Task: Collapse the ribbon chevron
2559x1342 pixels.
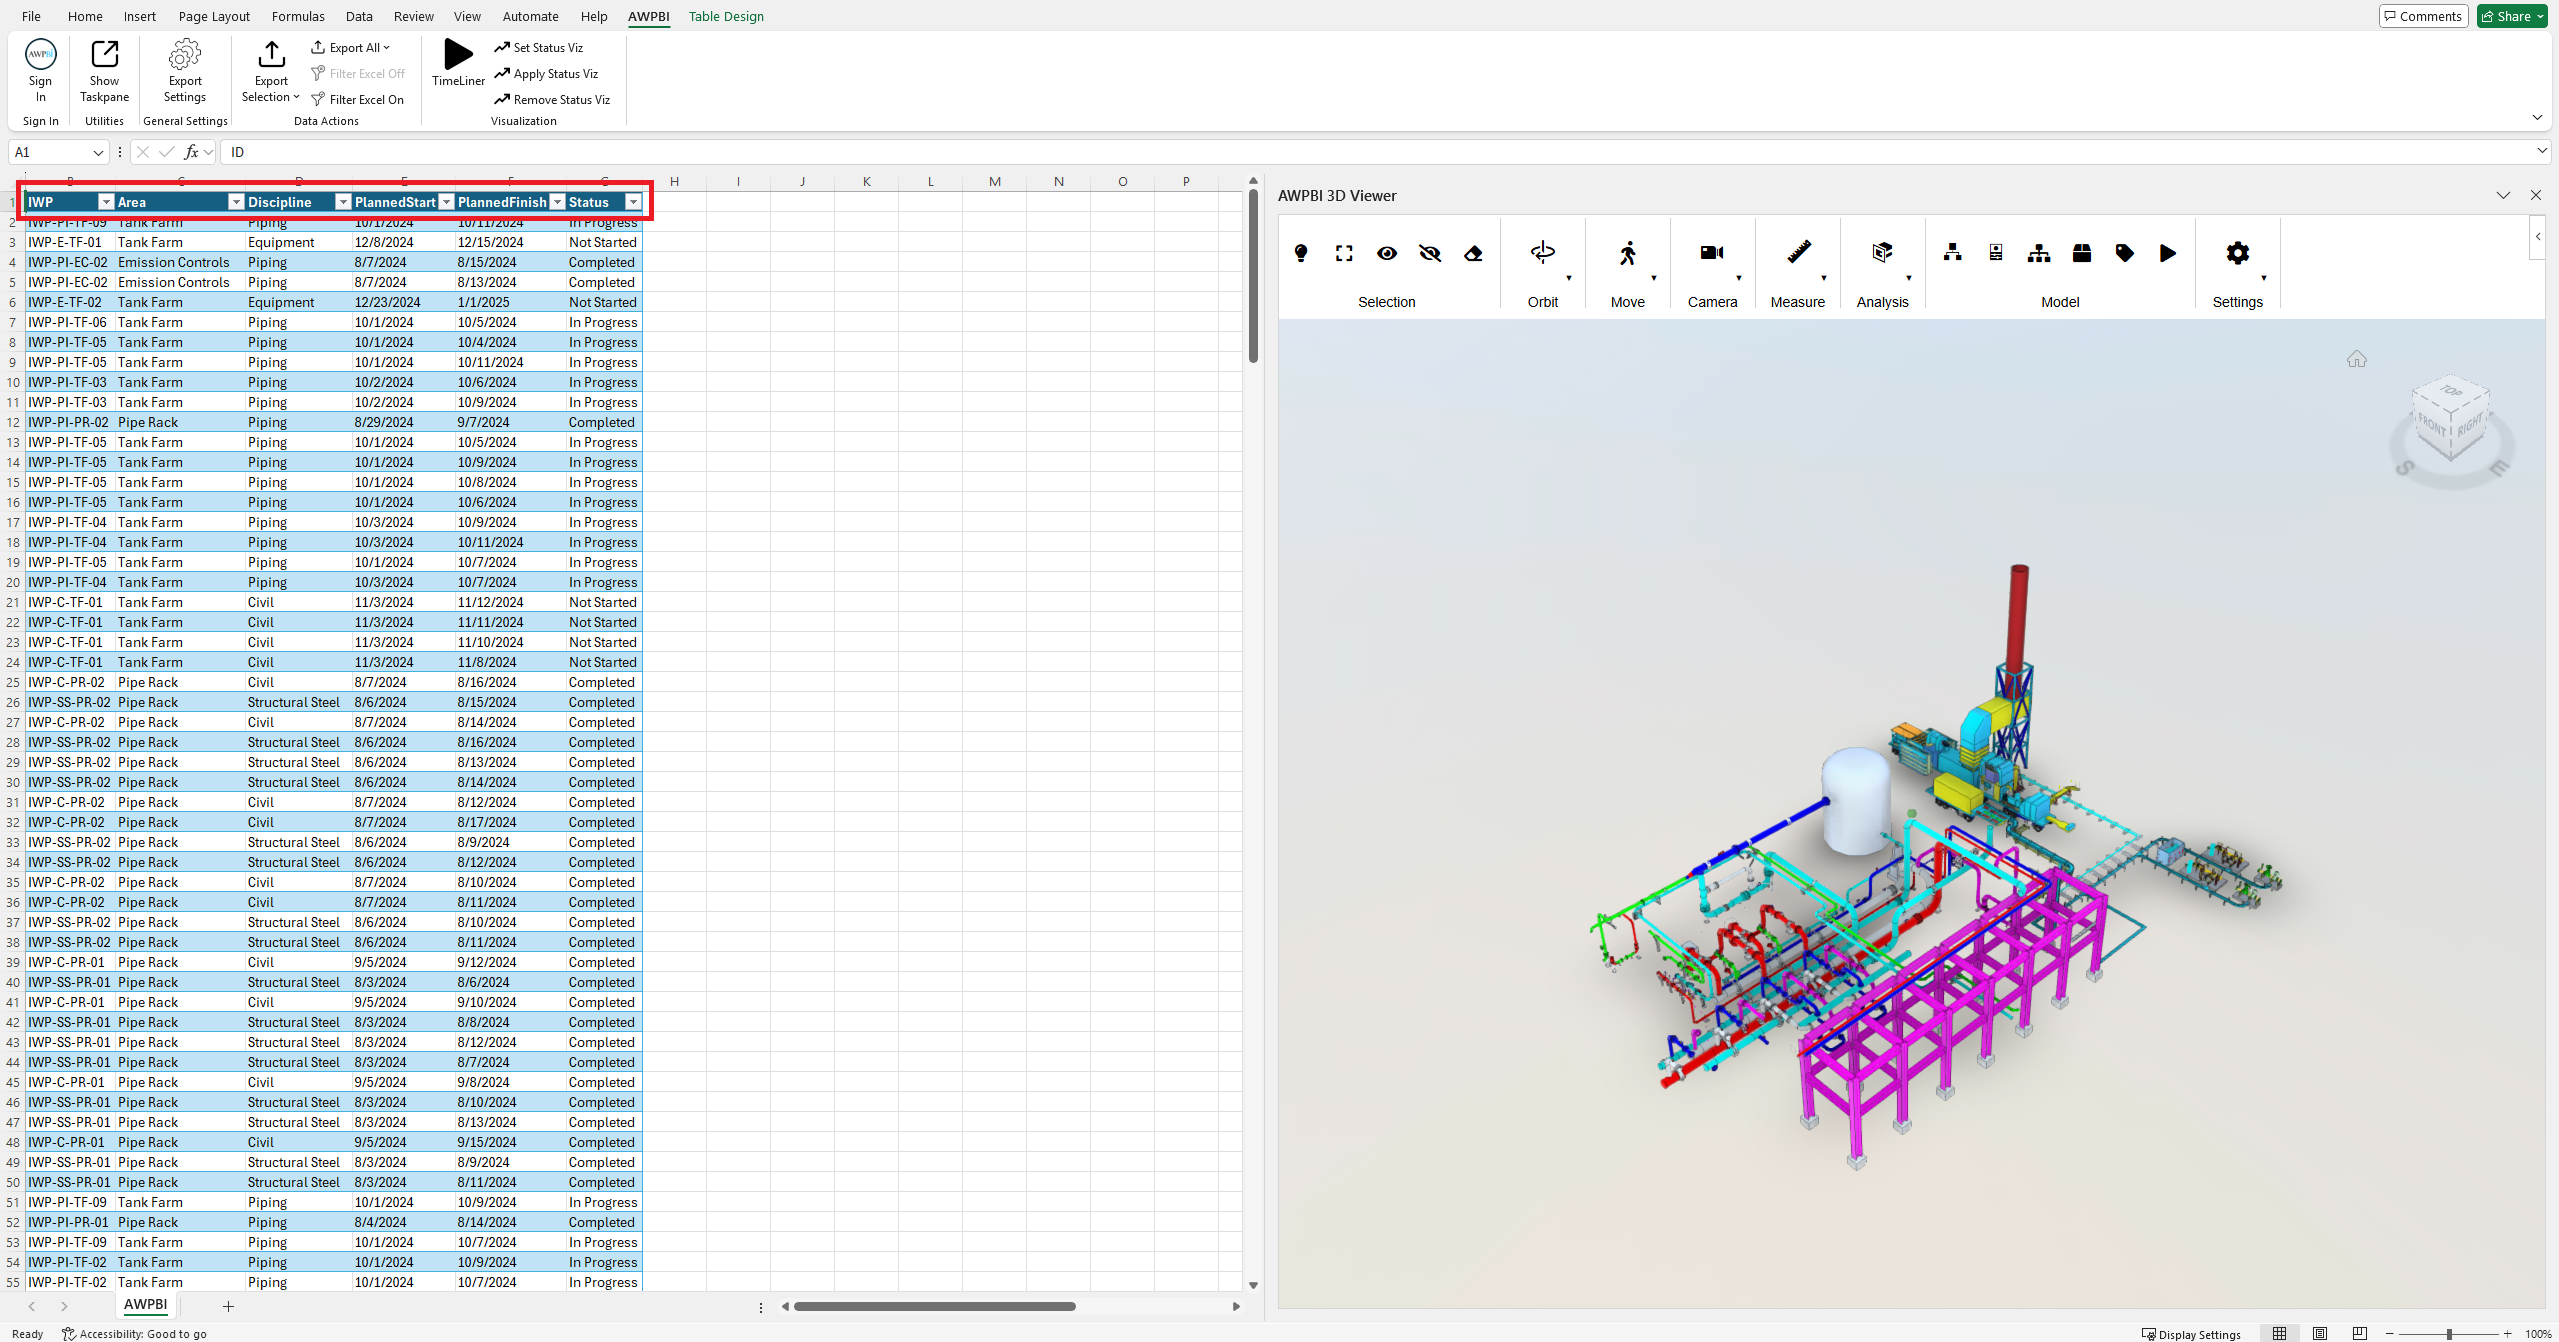Action: [x=2537, y=118]
